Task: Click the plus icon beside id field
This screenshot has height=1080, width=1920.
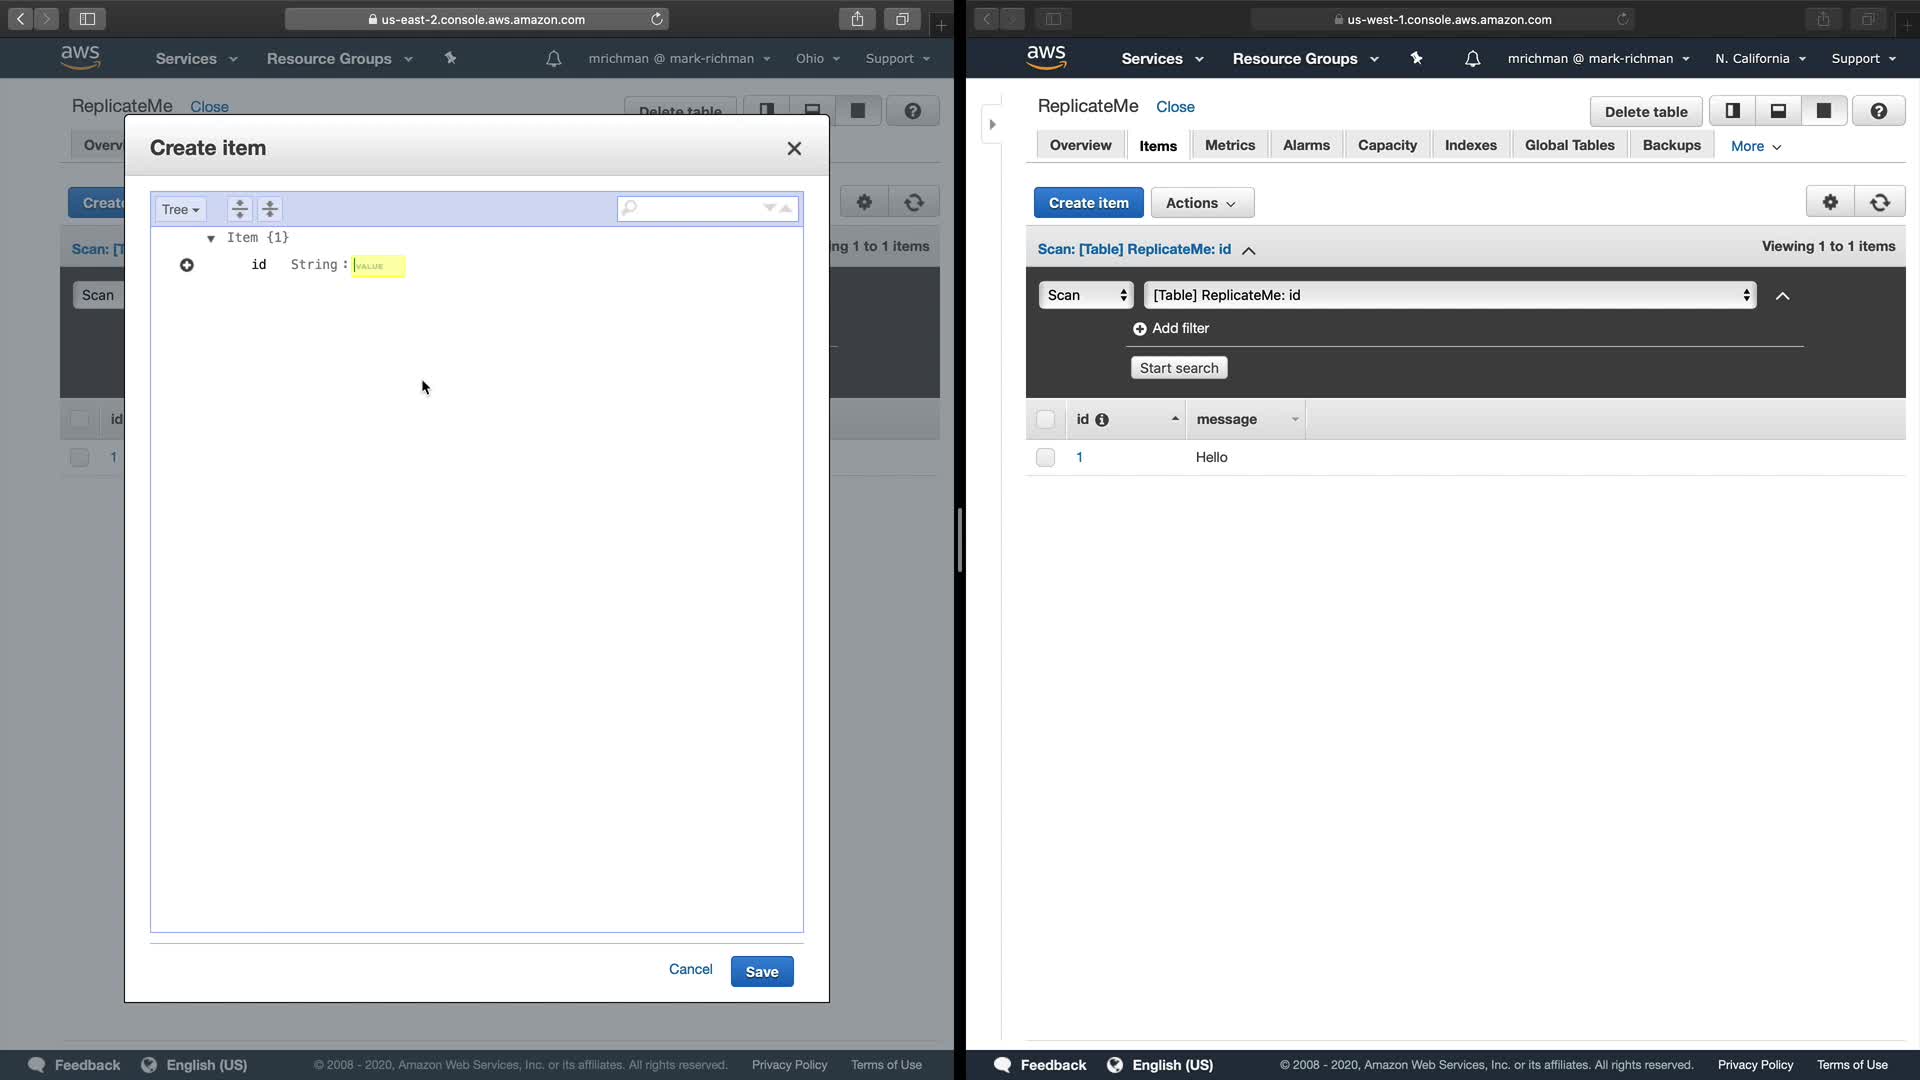Action: tap(187, 265)
